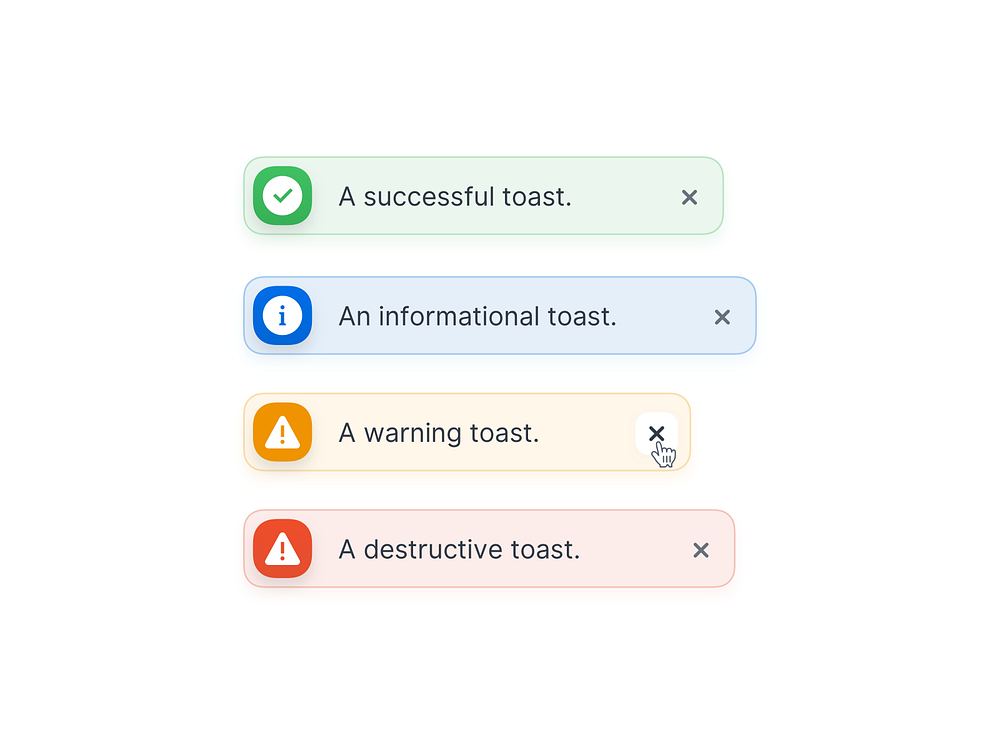The height and width of the screenshot is (750, 1000).
Task: Click the successful toast body
Action: (483, 196)
